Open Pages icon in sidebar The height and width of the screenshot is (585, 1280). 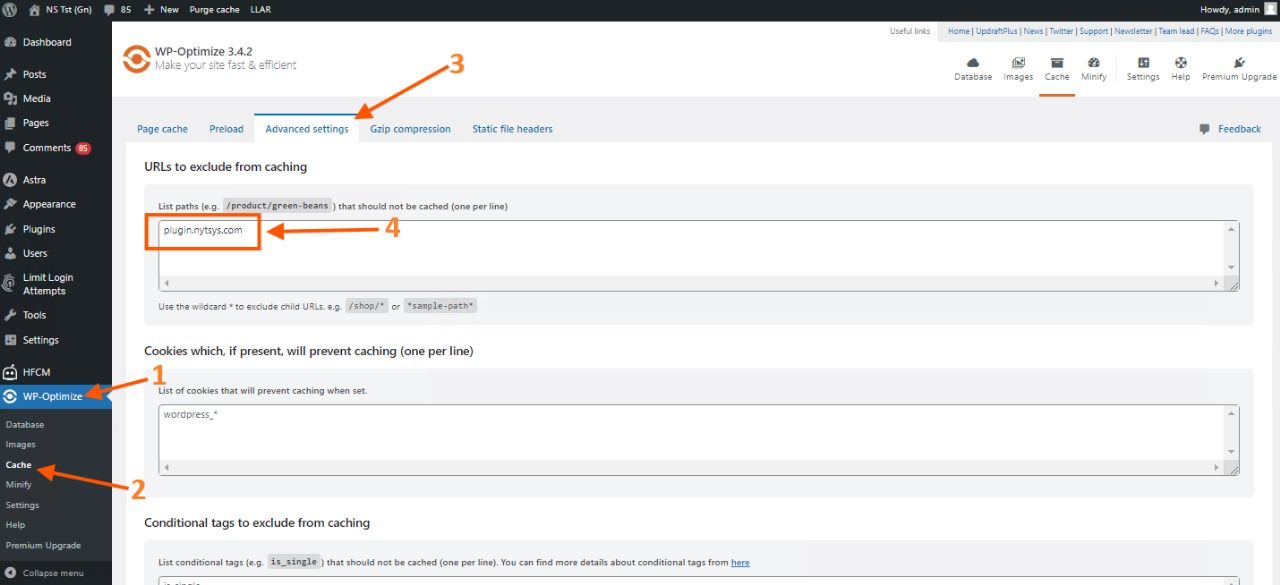10,123
